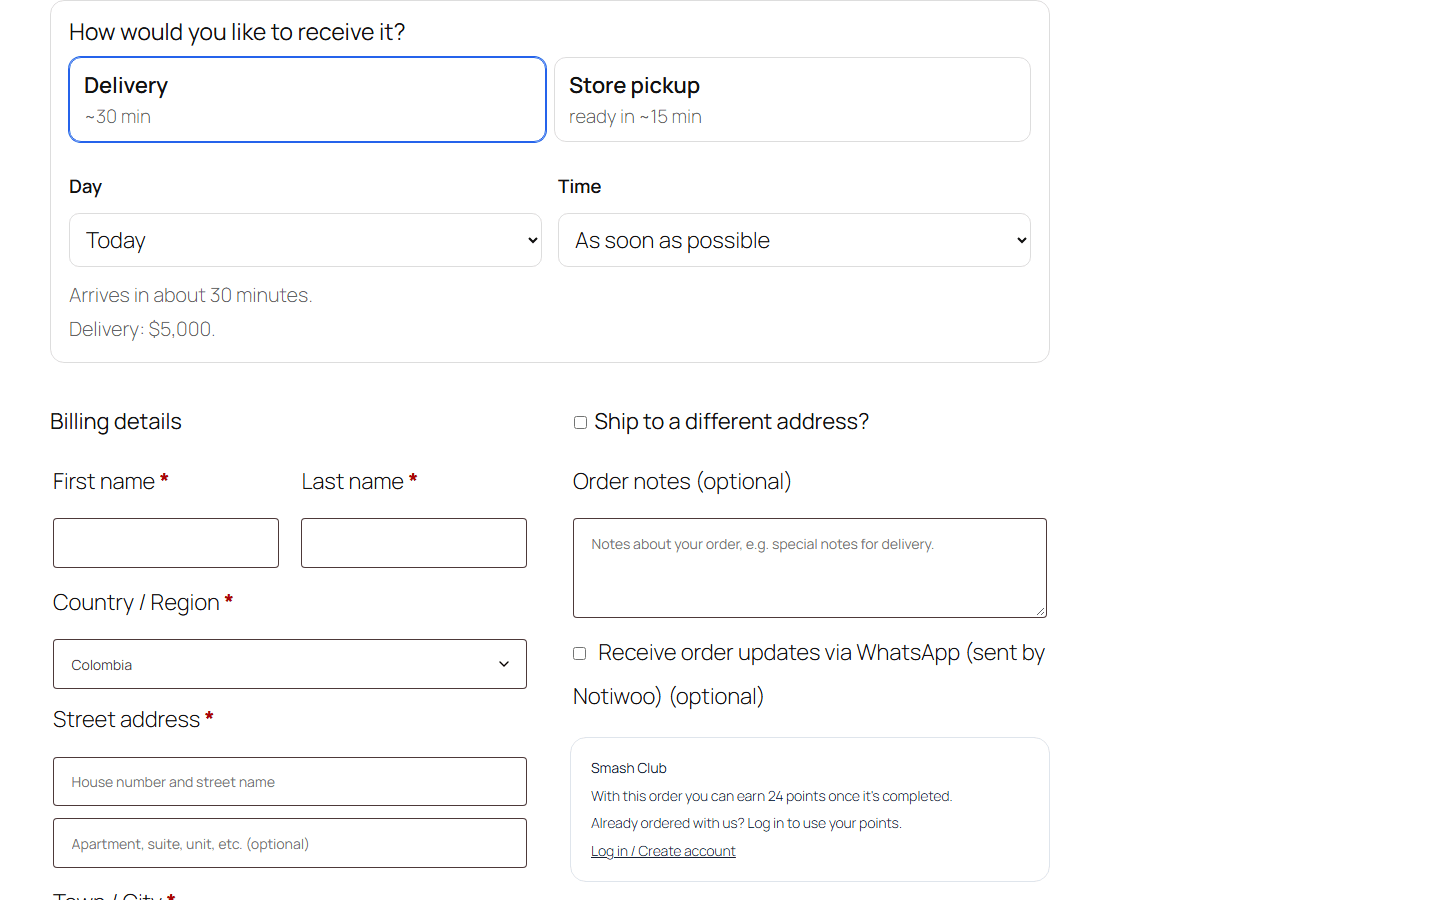Focus the Order notes text area

(810, 568)
